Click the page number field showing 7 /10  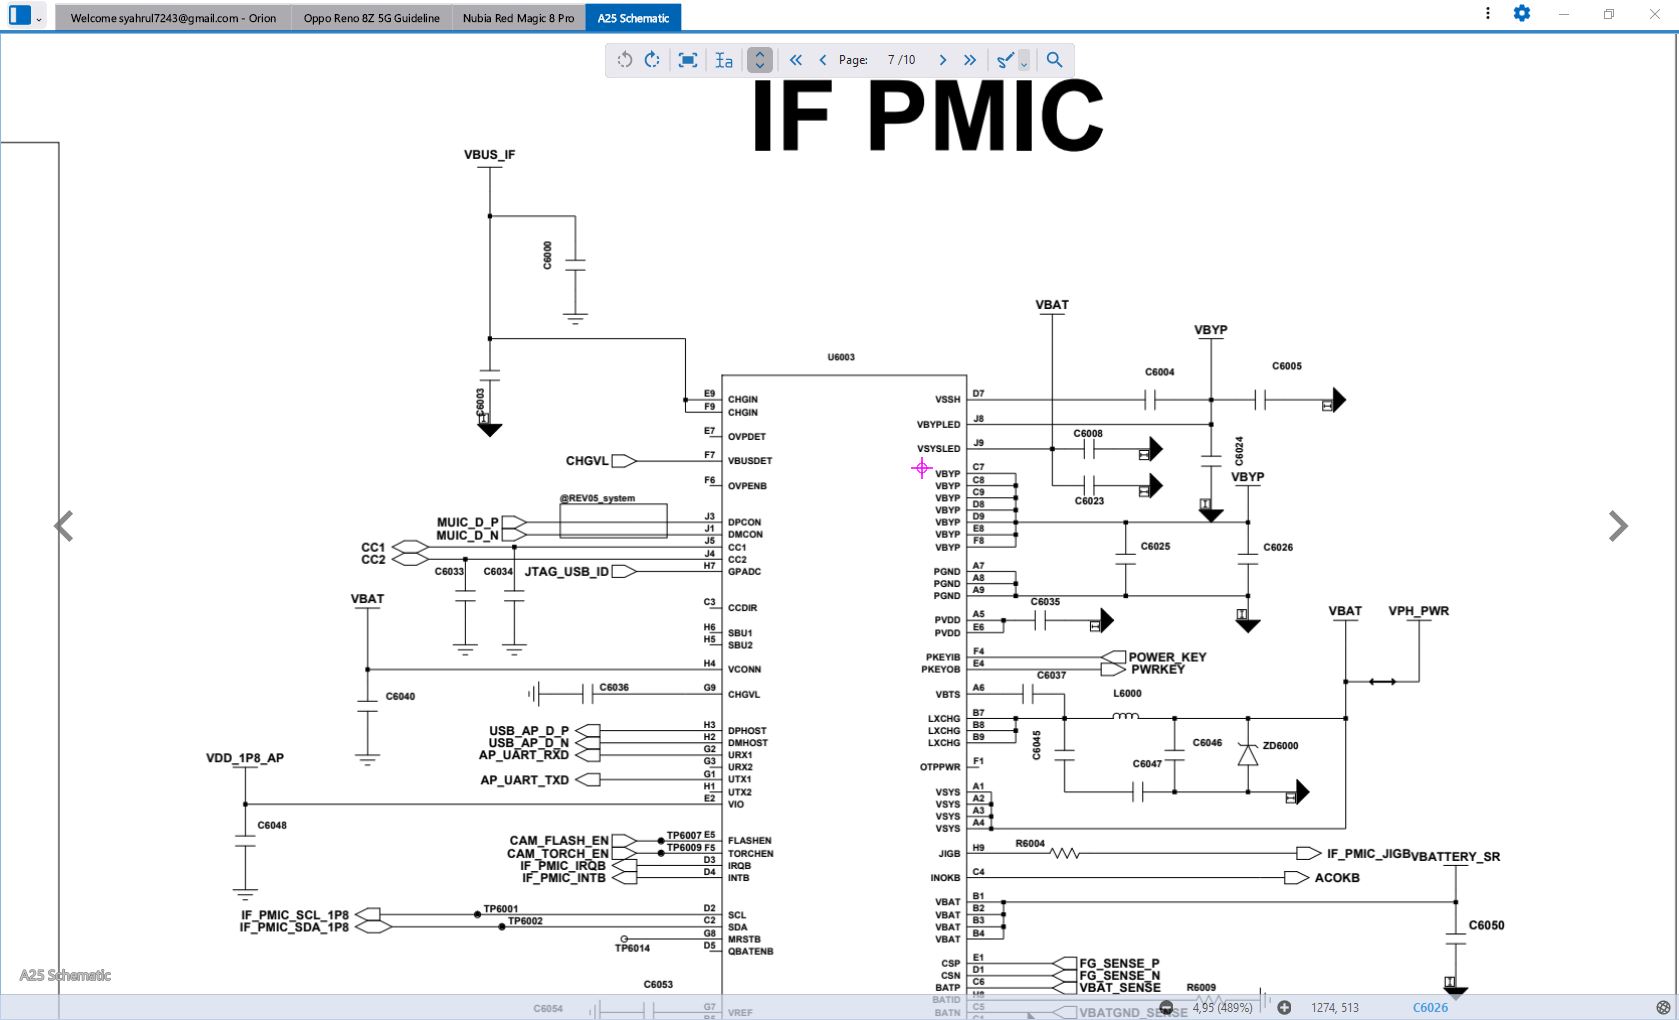point(901,60)
